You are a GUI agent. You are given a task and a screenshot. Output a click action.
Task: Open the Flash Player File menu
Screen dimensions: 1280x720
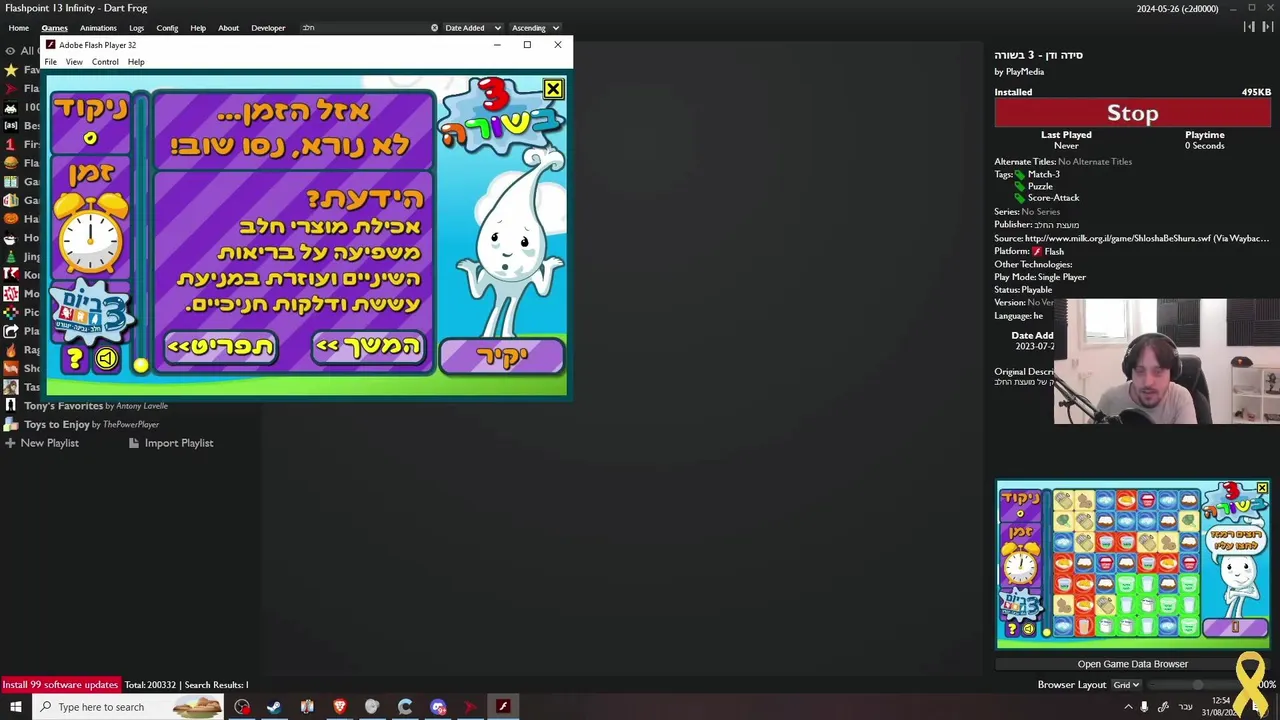[x=50, y=62]
